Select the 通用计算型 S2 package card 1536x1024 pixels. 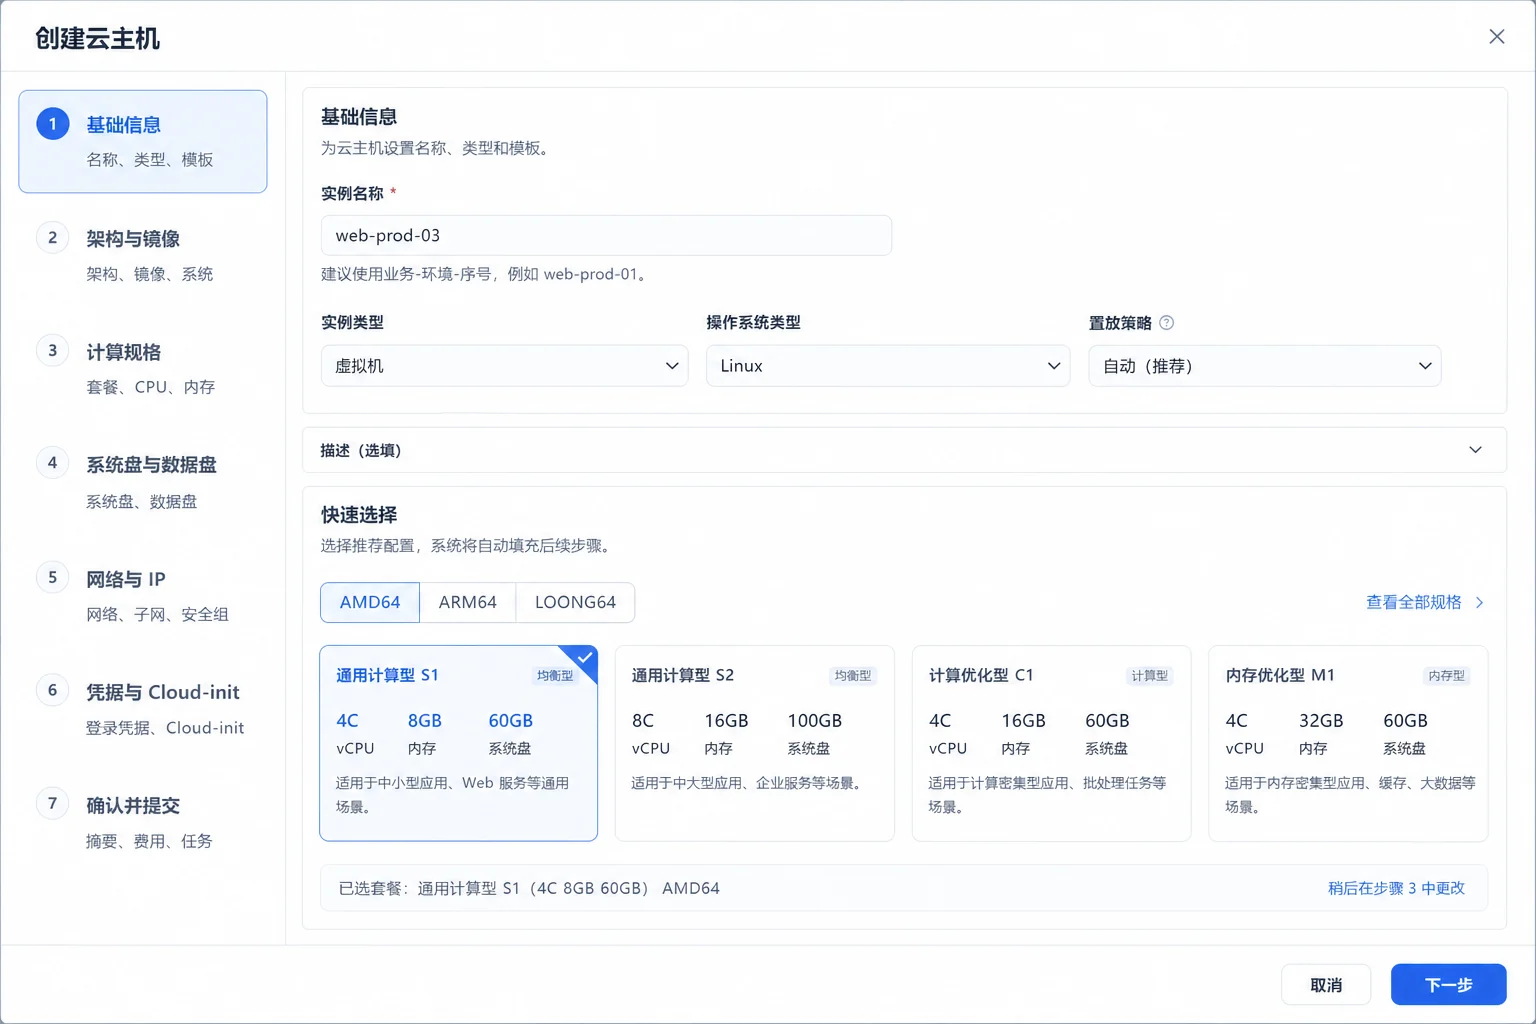tap(755, 743)
